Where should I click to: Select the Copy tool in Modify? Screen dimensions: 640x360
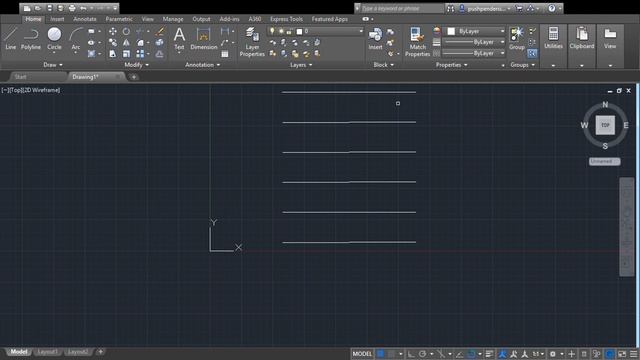tap(113, 42)
